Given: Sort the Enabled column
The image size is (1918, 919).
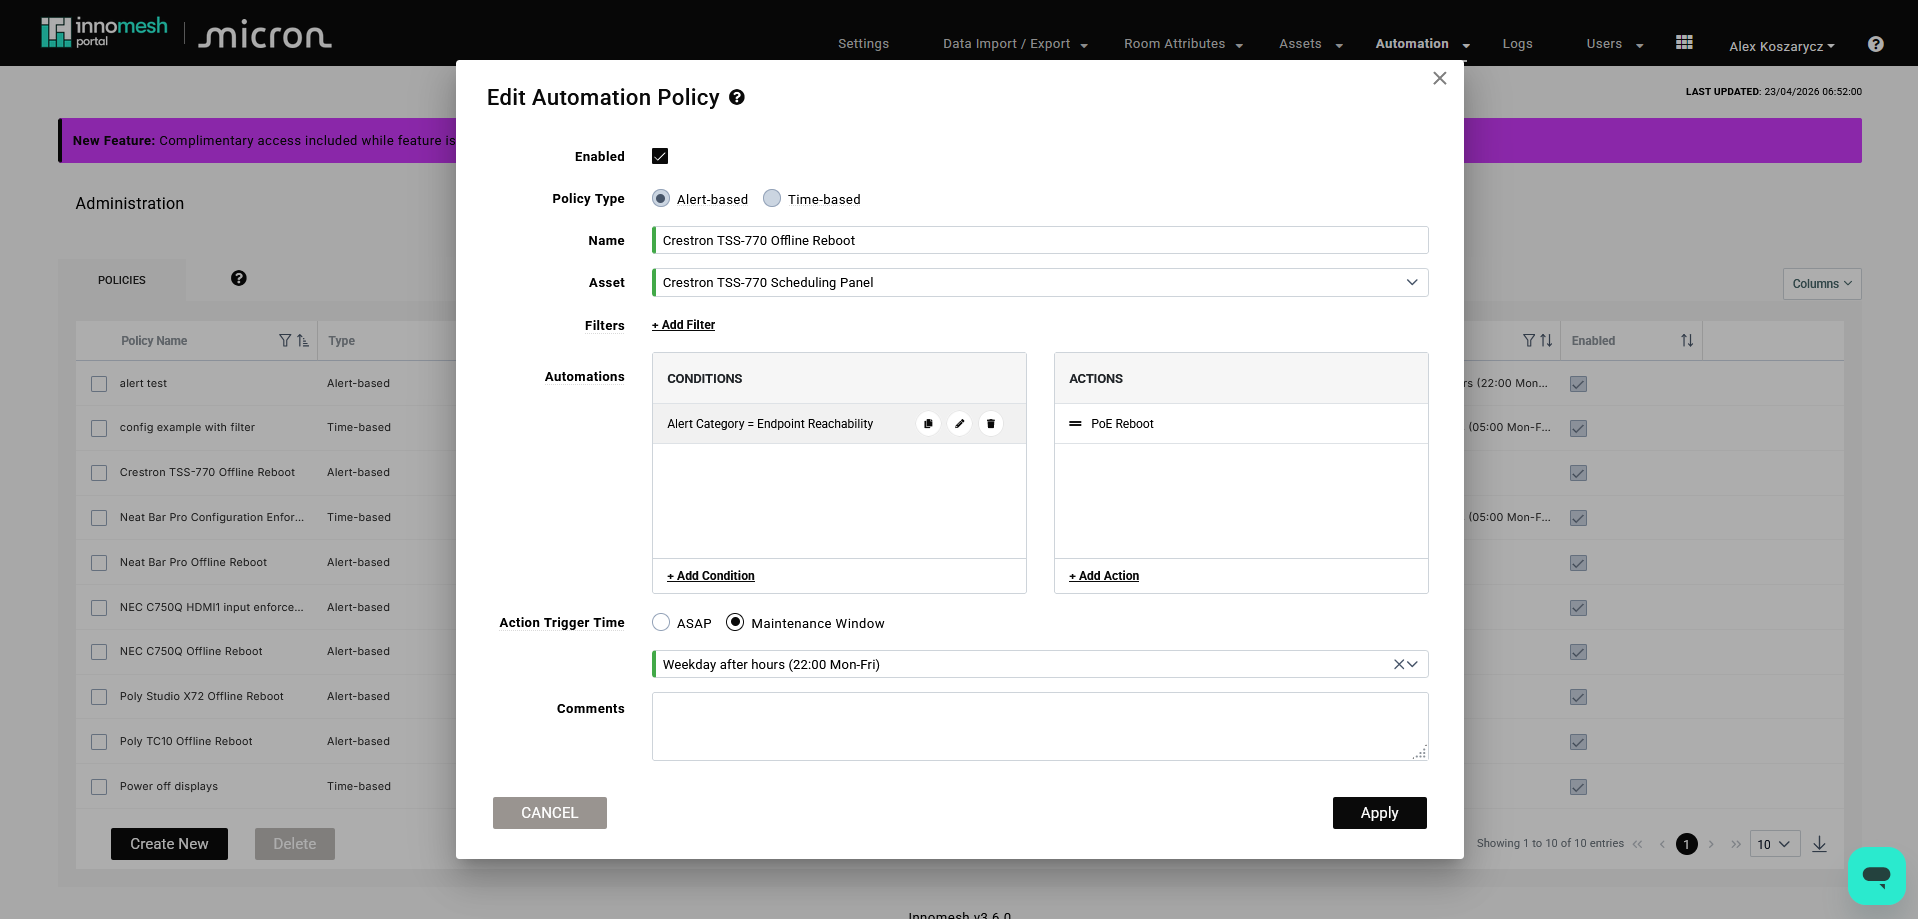Looking at the screenshot, I should [x=1687, y=341].
